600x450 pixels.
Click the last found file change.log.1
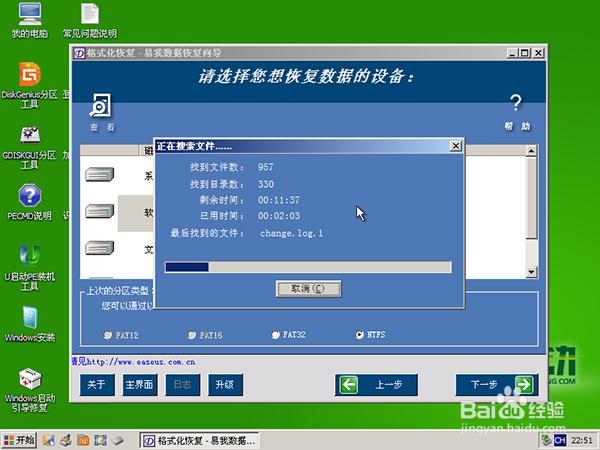click(292, 233)
